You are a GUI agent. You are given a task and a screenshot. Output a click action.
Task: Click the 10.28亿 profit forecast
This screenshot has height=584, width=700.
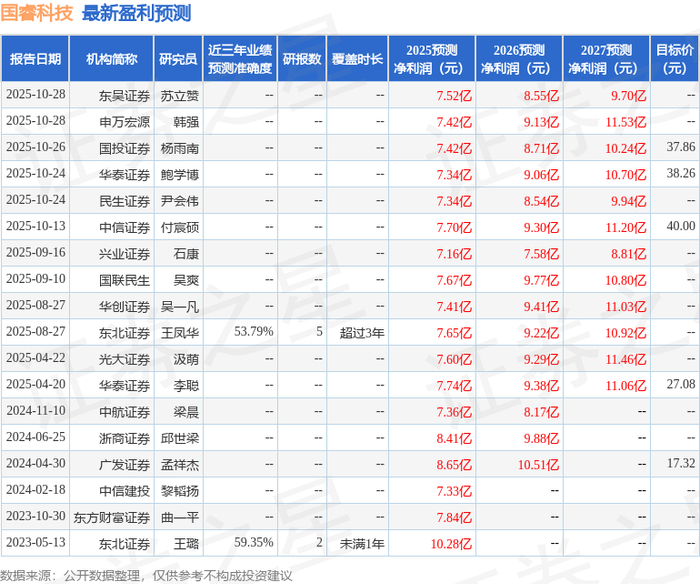451,544
